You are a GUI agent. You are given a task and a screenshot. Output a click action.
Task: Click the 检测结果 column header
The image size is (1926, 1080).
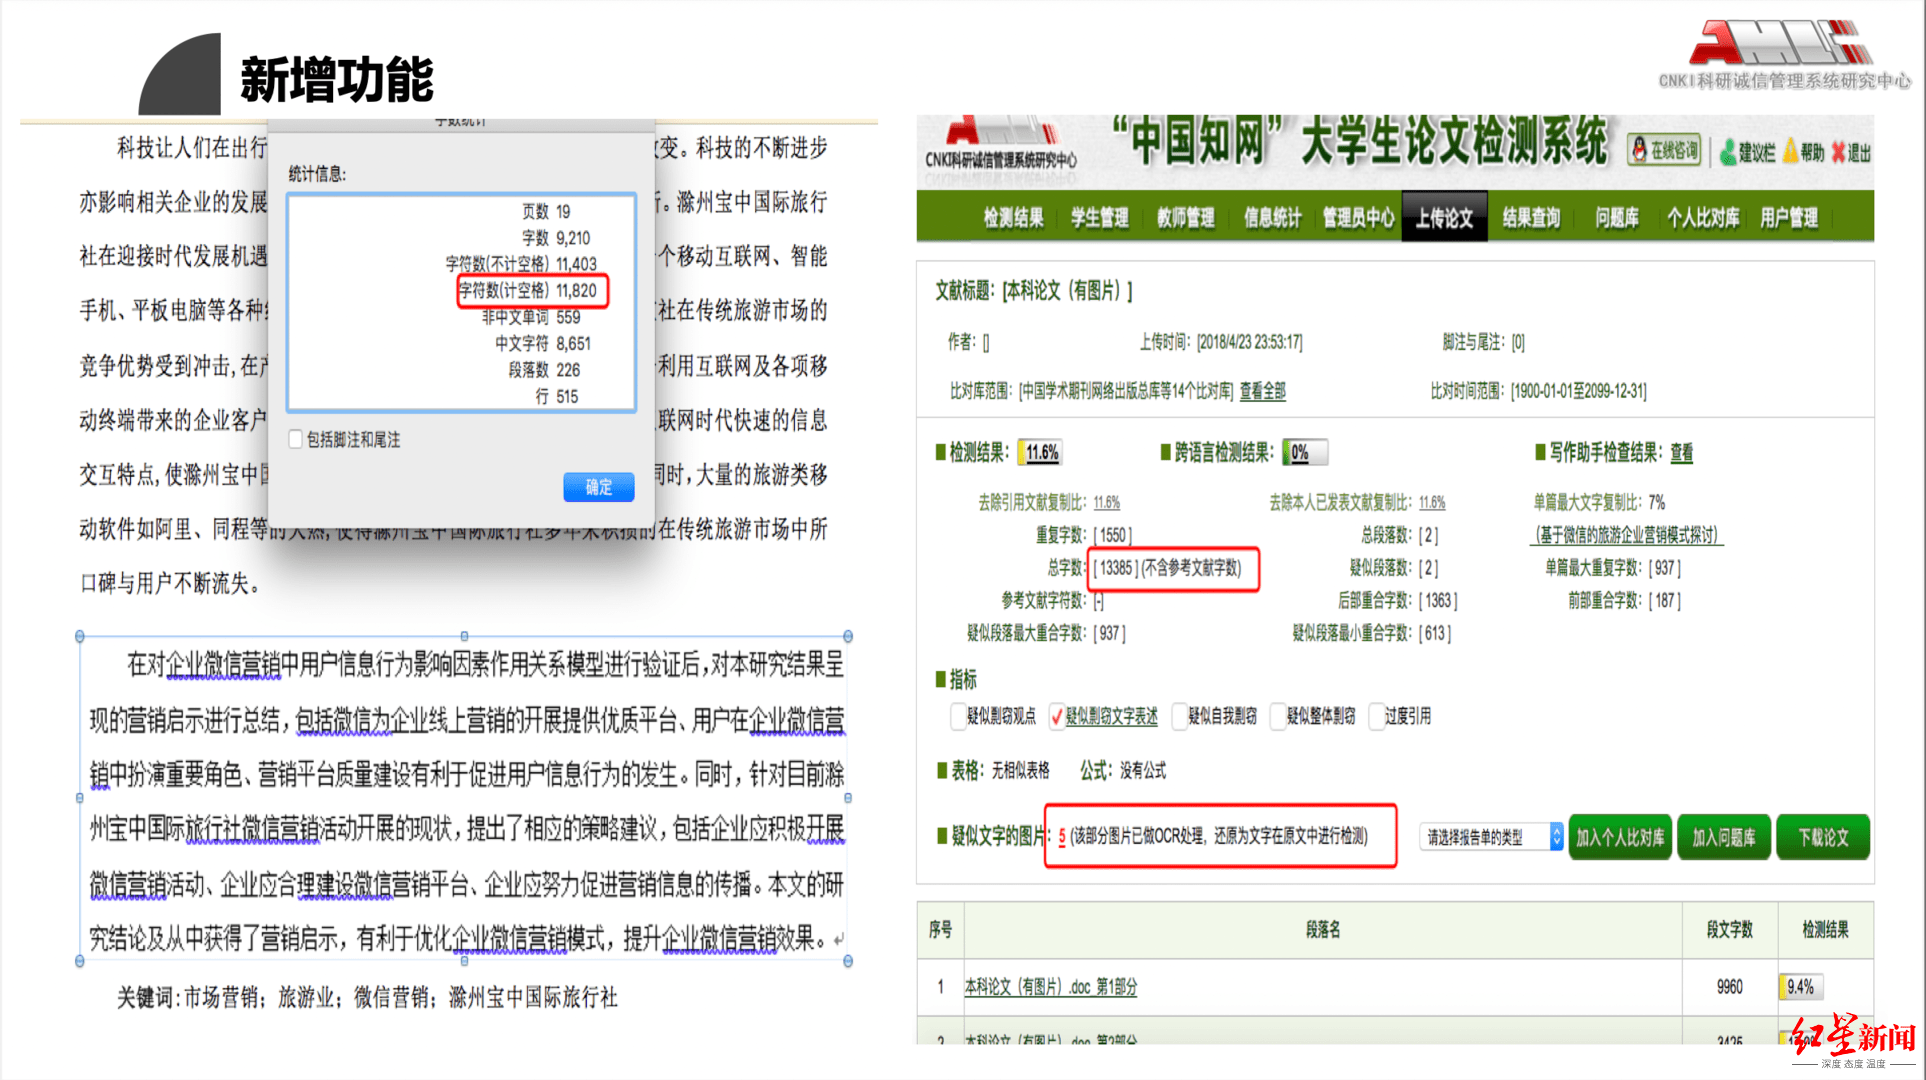[1825, 930]
